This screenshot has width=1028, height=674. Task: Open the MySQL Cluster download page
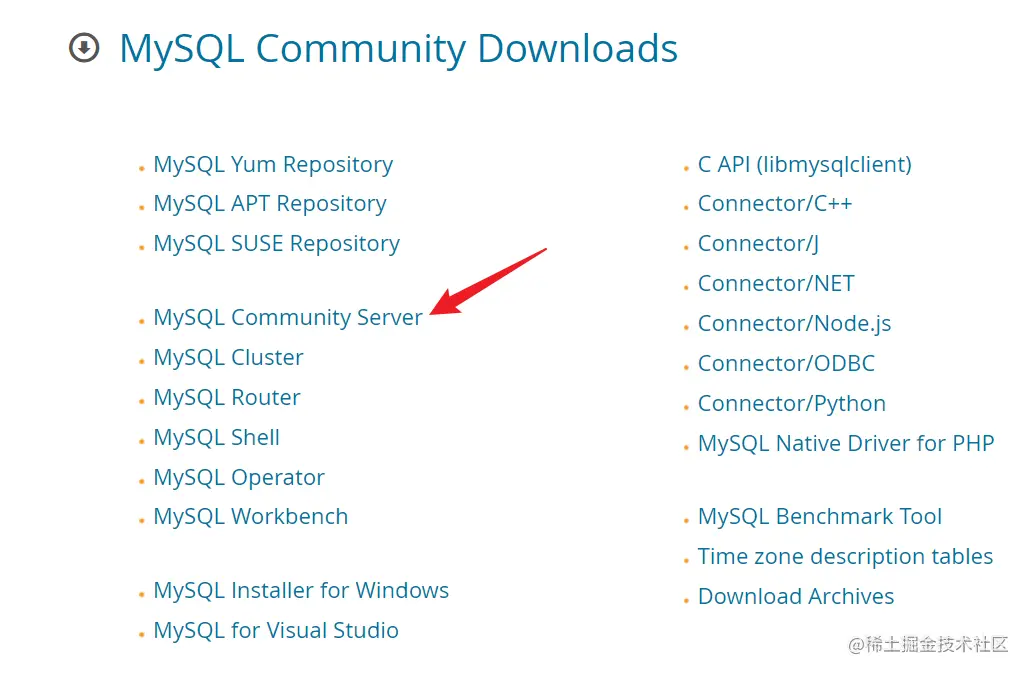[x=228, y=357]
